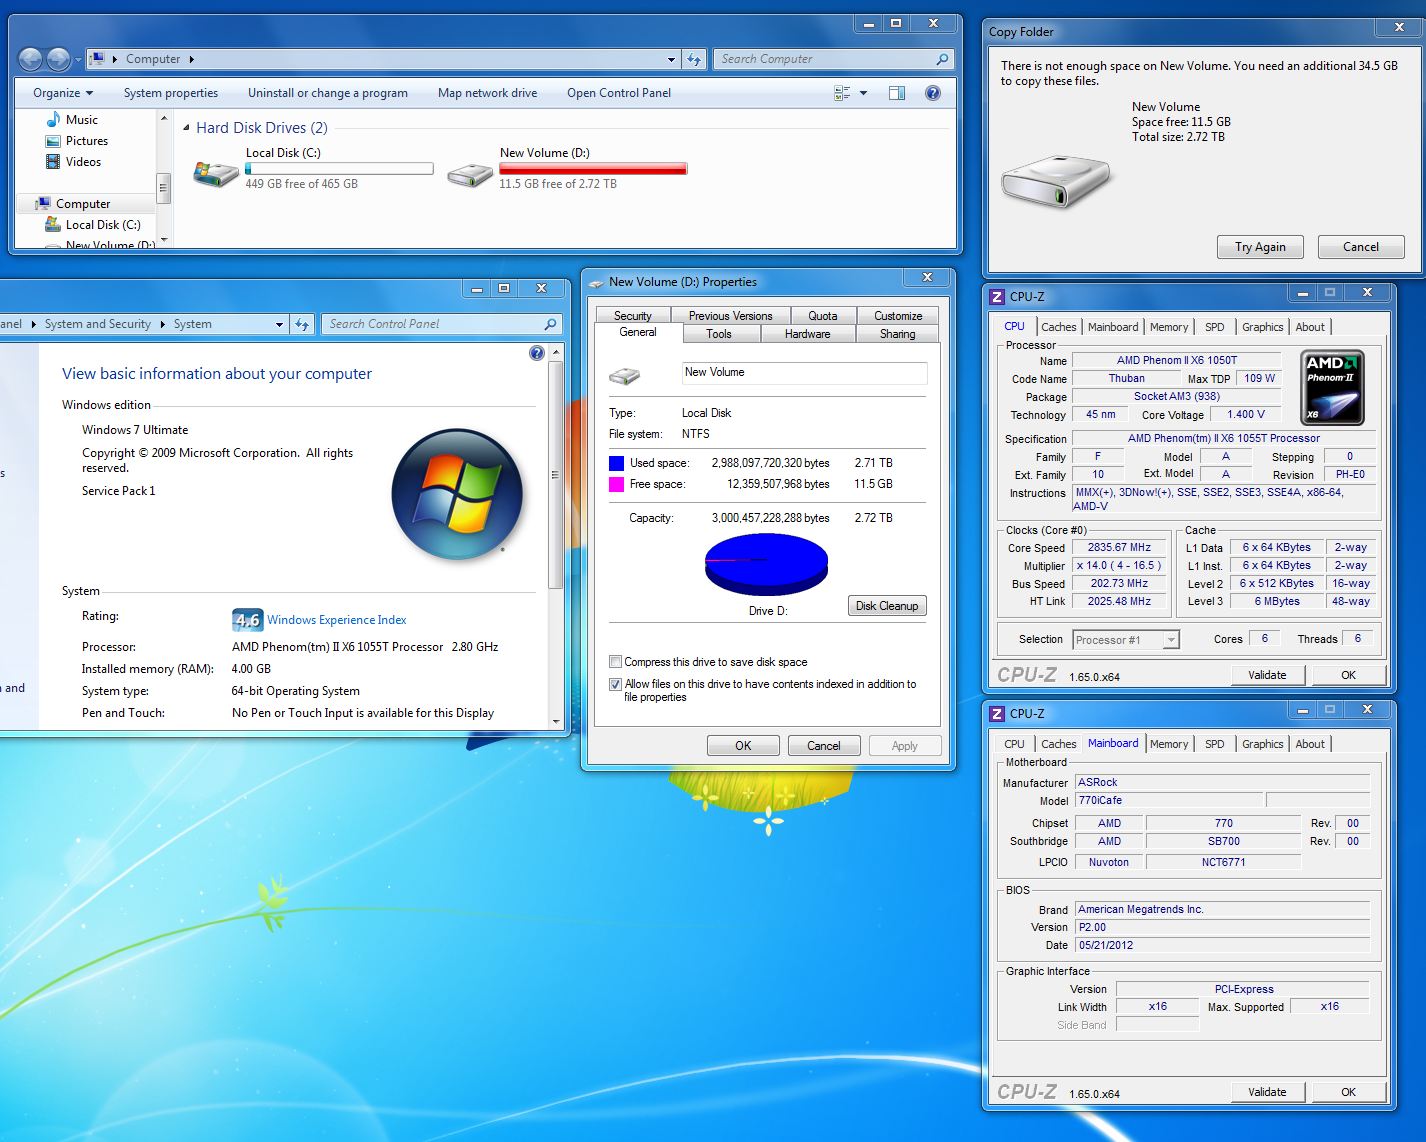
Task: Click Uninstall or change a program
Action: click(328, 93)
